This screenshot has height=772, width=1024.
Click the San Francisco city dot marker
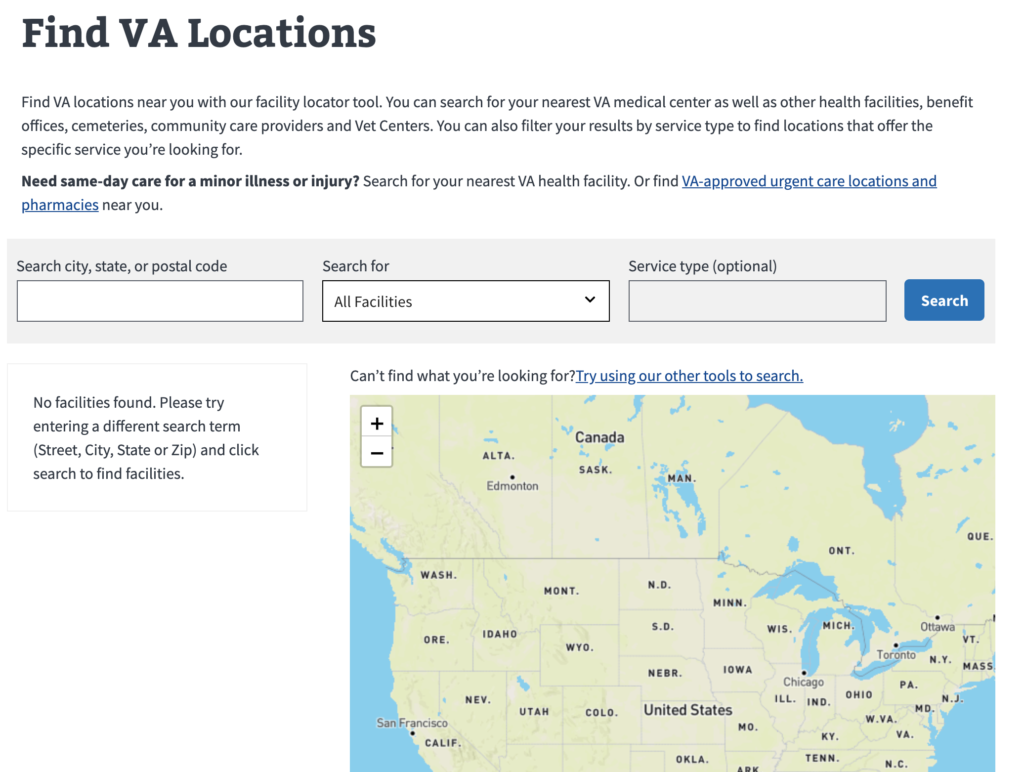click(x=411, y=732)
